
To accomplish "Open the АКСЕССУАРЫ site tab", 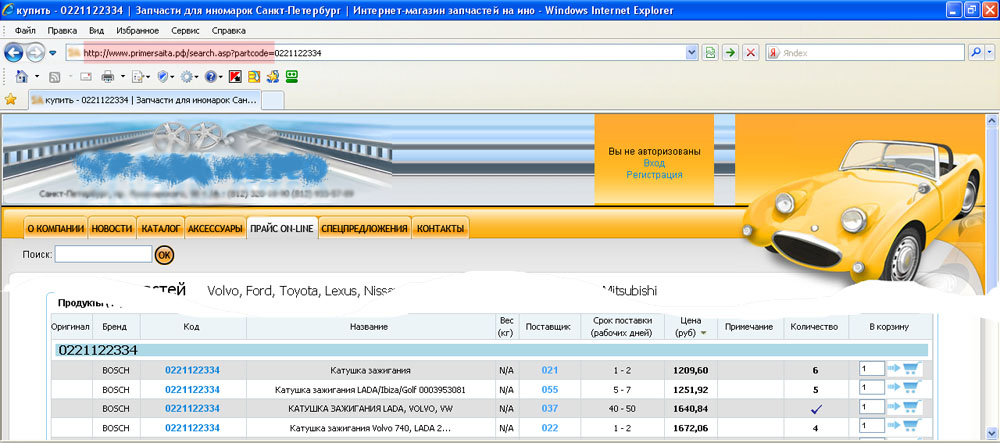I will coord(216,228).
